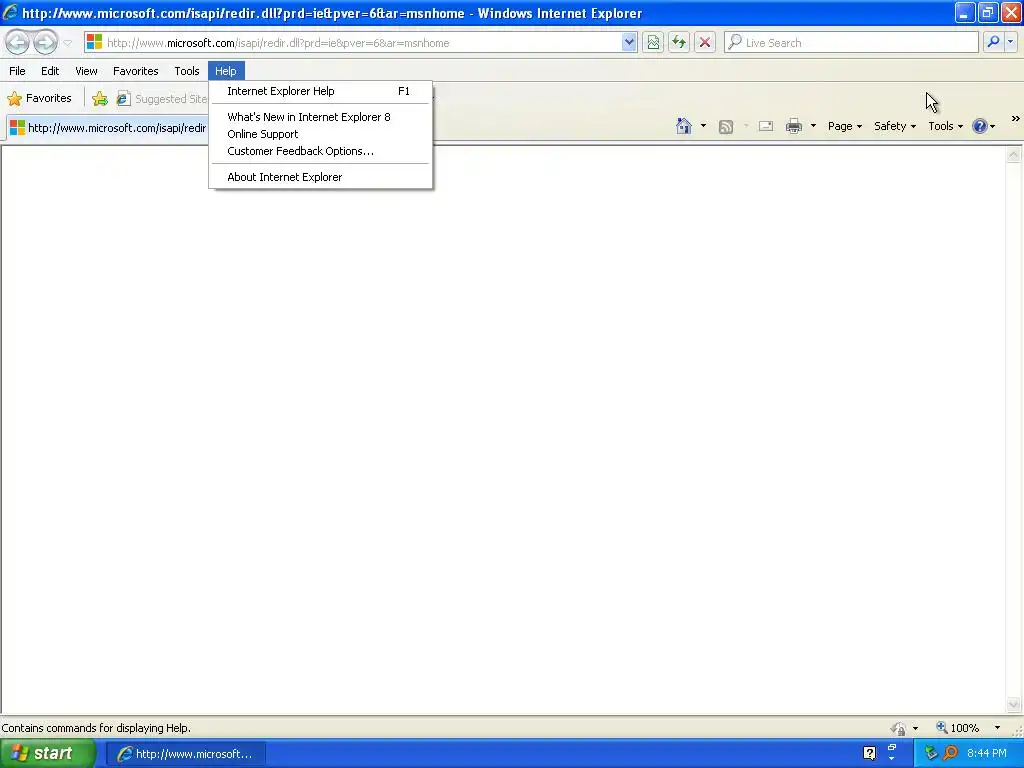Image resolution: width=1024 pixels, height=768 pixels.
Task: Open Customer Feedback Options
Action: coord(320,151)
